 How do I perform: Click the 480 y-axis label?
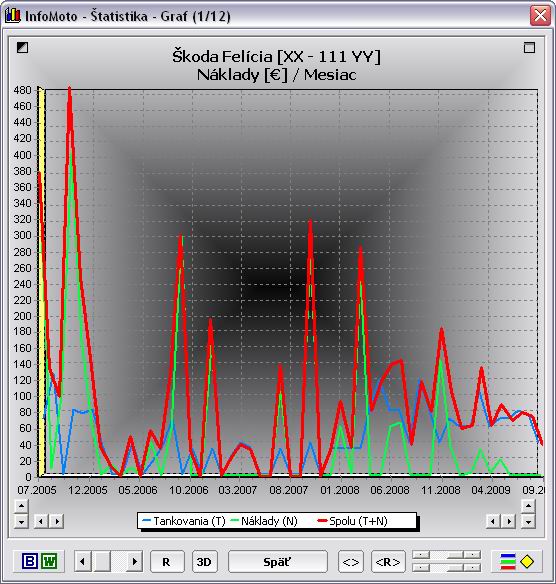[x=22, y=90]
